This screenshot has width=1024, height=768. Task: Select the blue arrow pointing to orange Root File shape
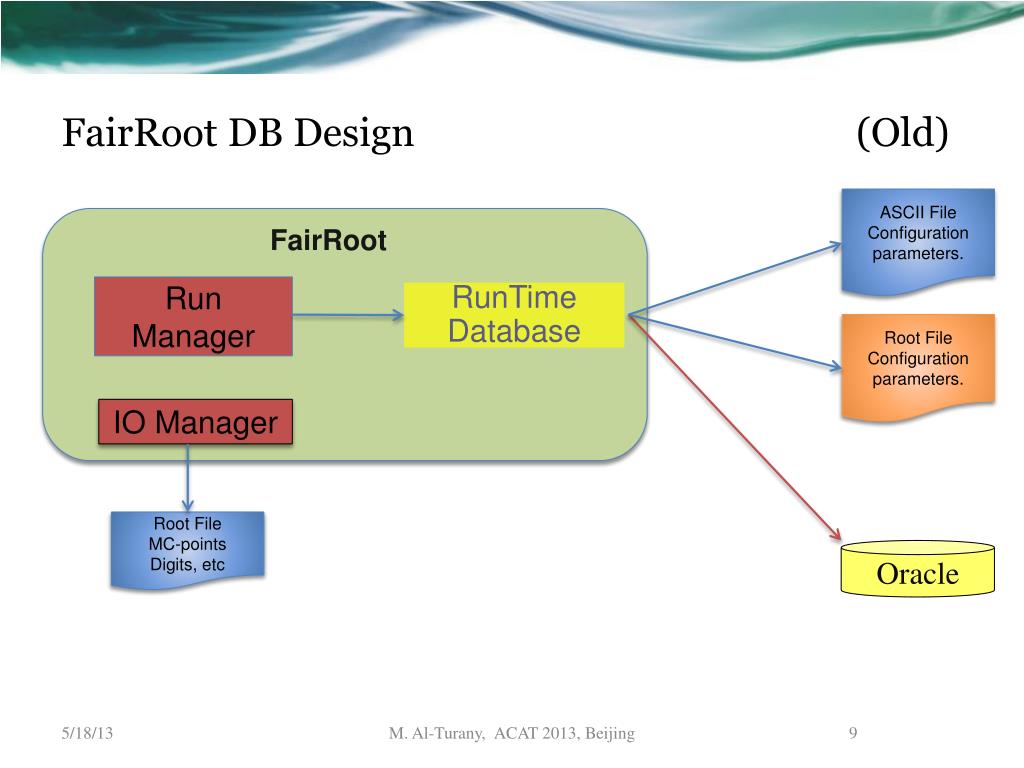pyautogui.click(x=735, y=342)
